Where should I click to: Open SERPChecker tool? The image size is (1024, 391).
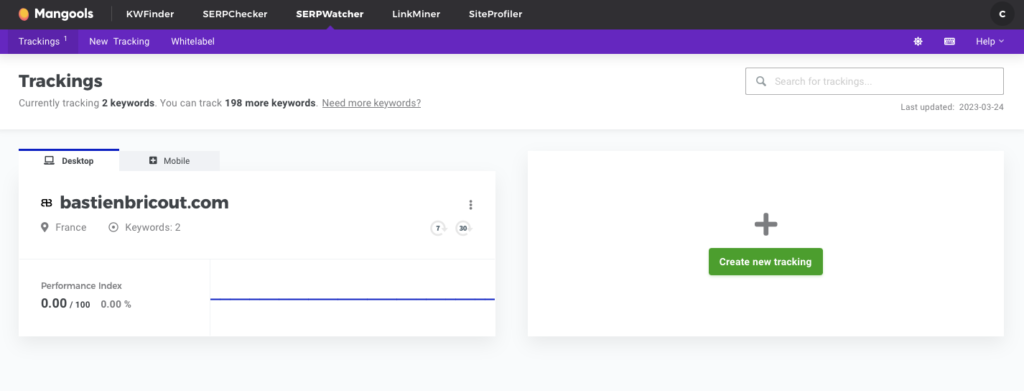click(235, 14)
